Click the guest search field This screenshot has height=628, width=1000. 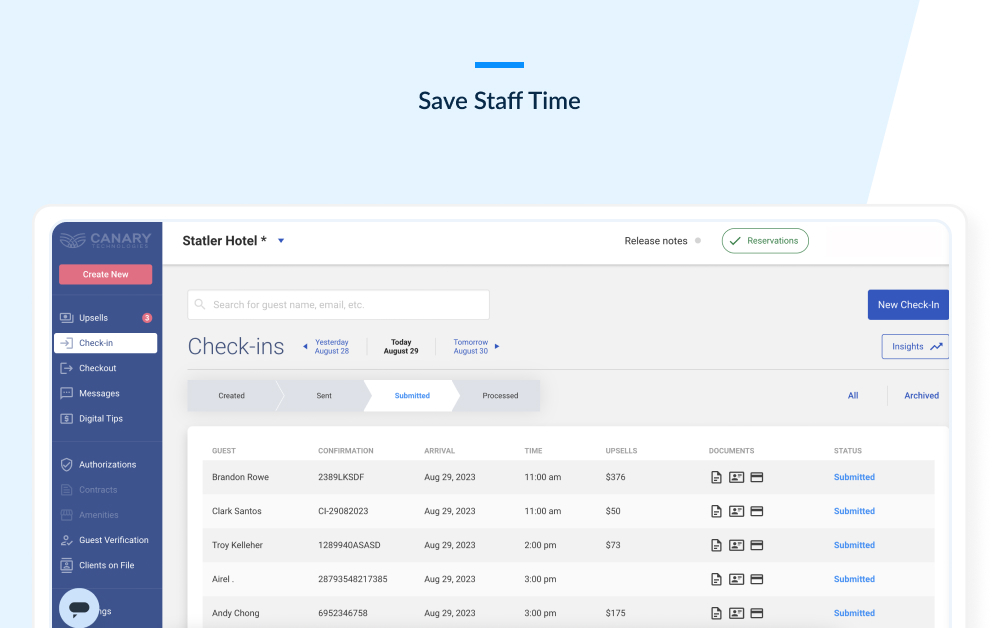[x=338, y=305]
